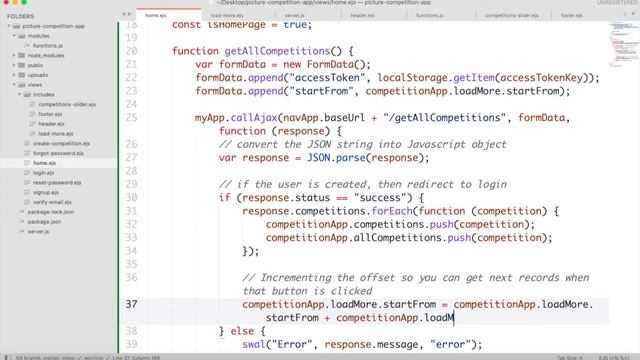This screenshot has height=360, width=640.
Task: Switch to the server.js tab
Action: pyautogui.click(x=307, y=16)
